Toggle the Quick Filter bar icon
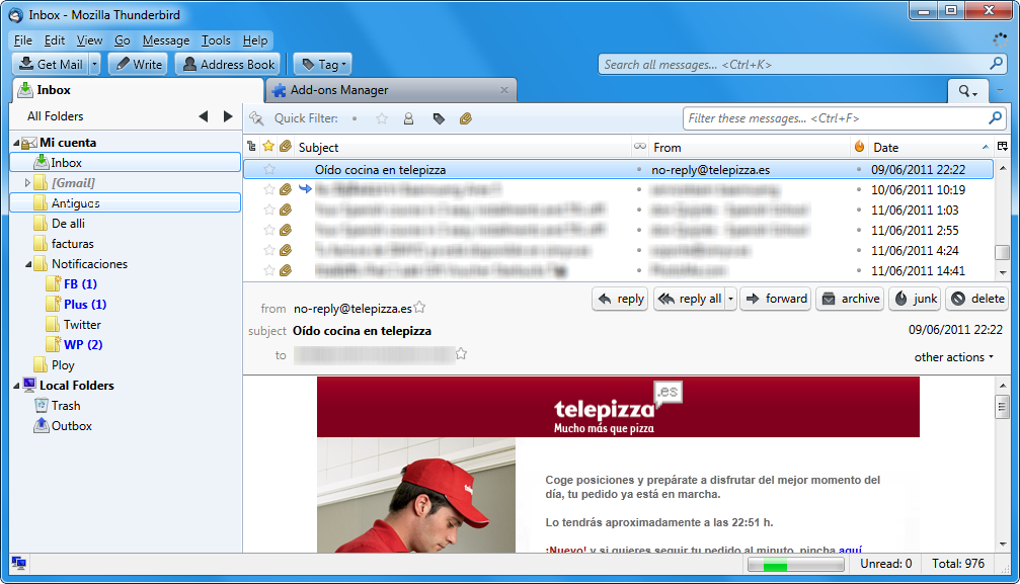1020x584 pixels. click(256, 118)
